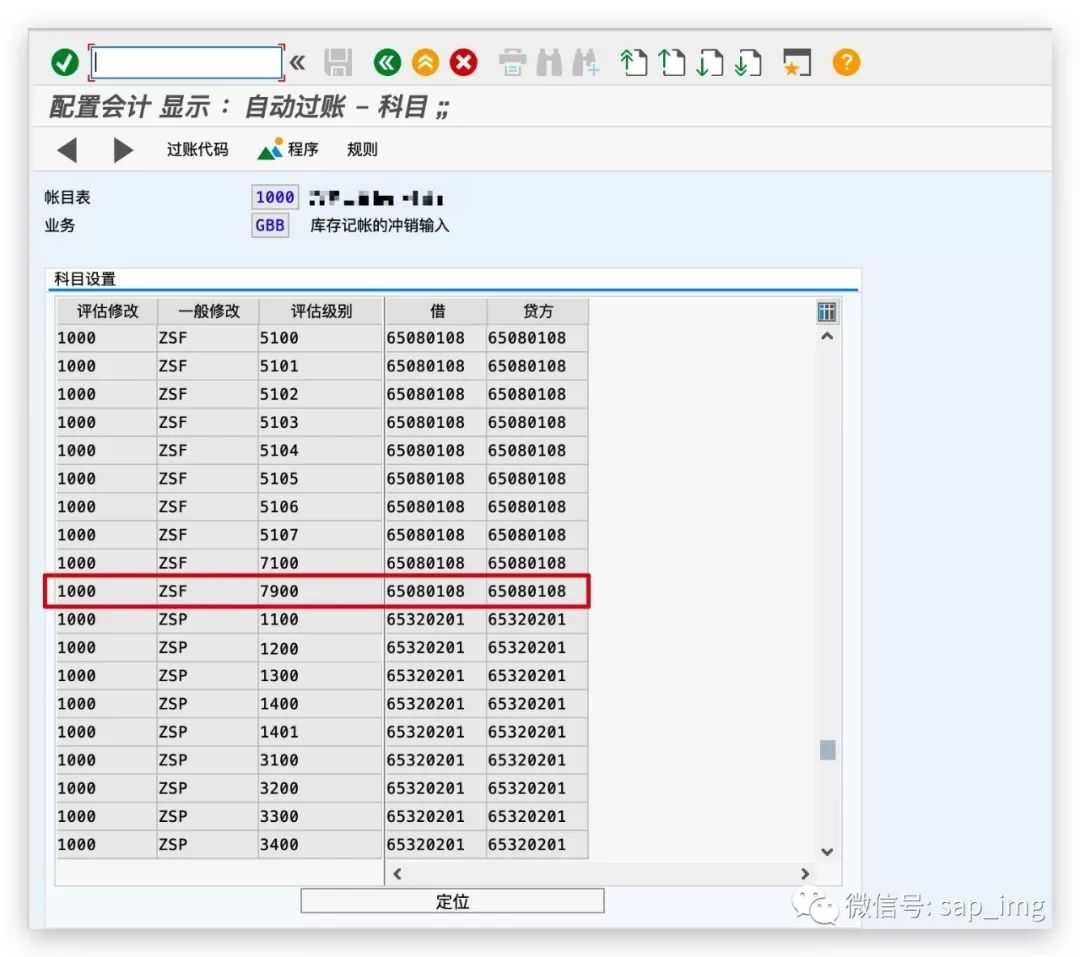Select valuation class cell 5103
The height and width of the screenshot is (957, 1080).
[320, 422]
